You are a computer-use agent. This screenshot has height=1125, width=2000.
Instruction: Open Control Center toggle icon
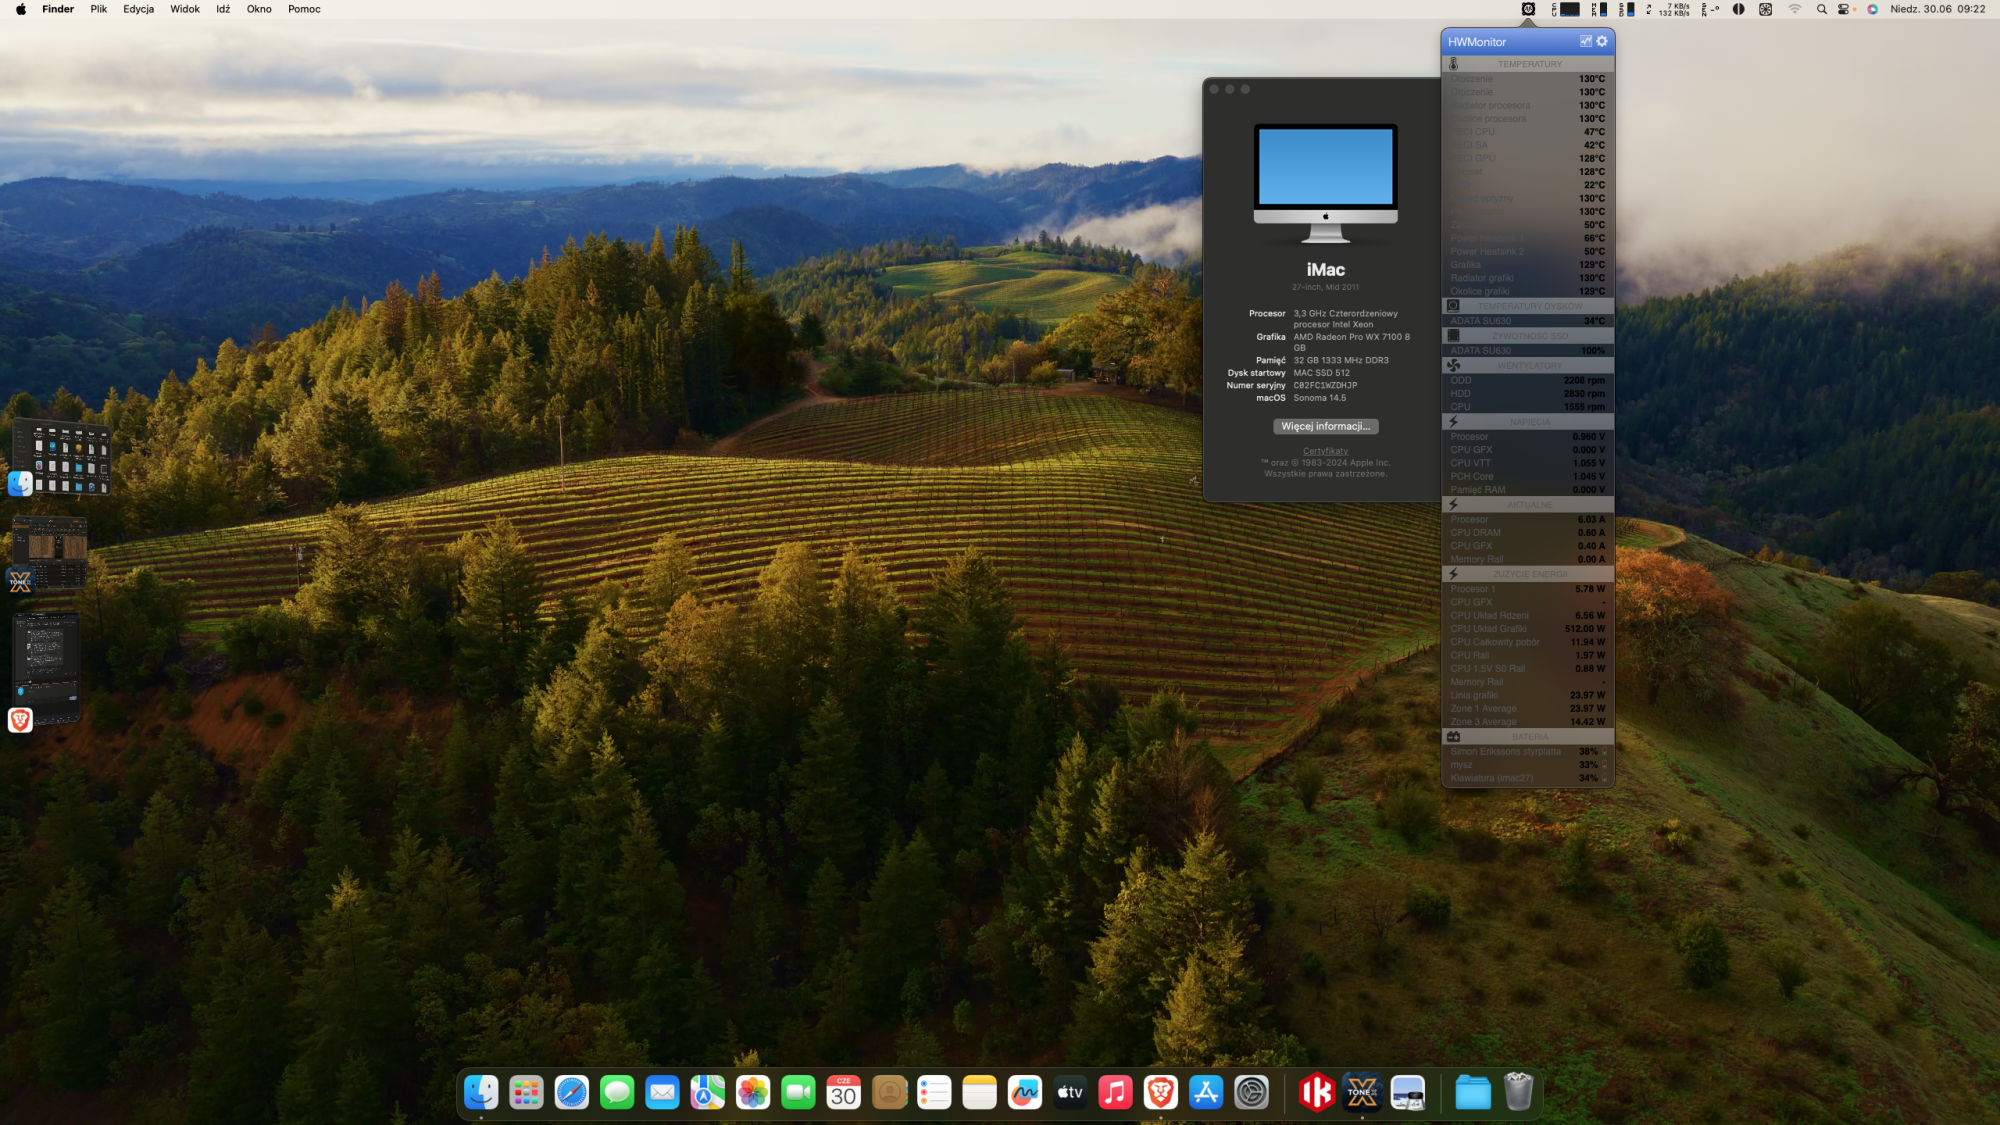1845,9
